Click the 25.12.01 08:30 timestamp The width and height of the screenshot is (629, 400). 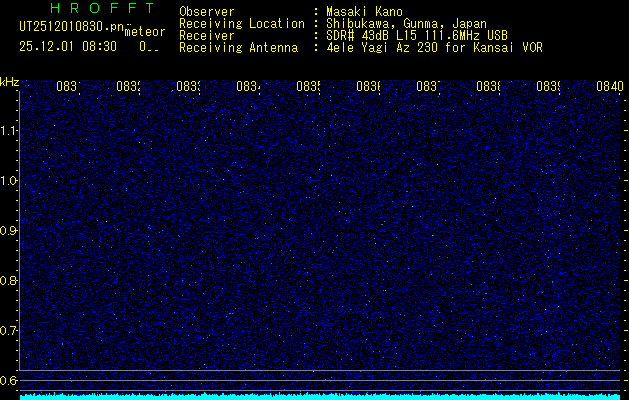click(x=67, y=46)
